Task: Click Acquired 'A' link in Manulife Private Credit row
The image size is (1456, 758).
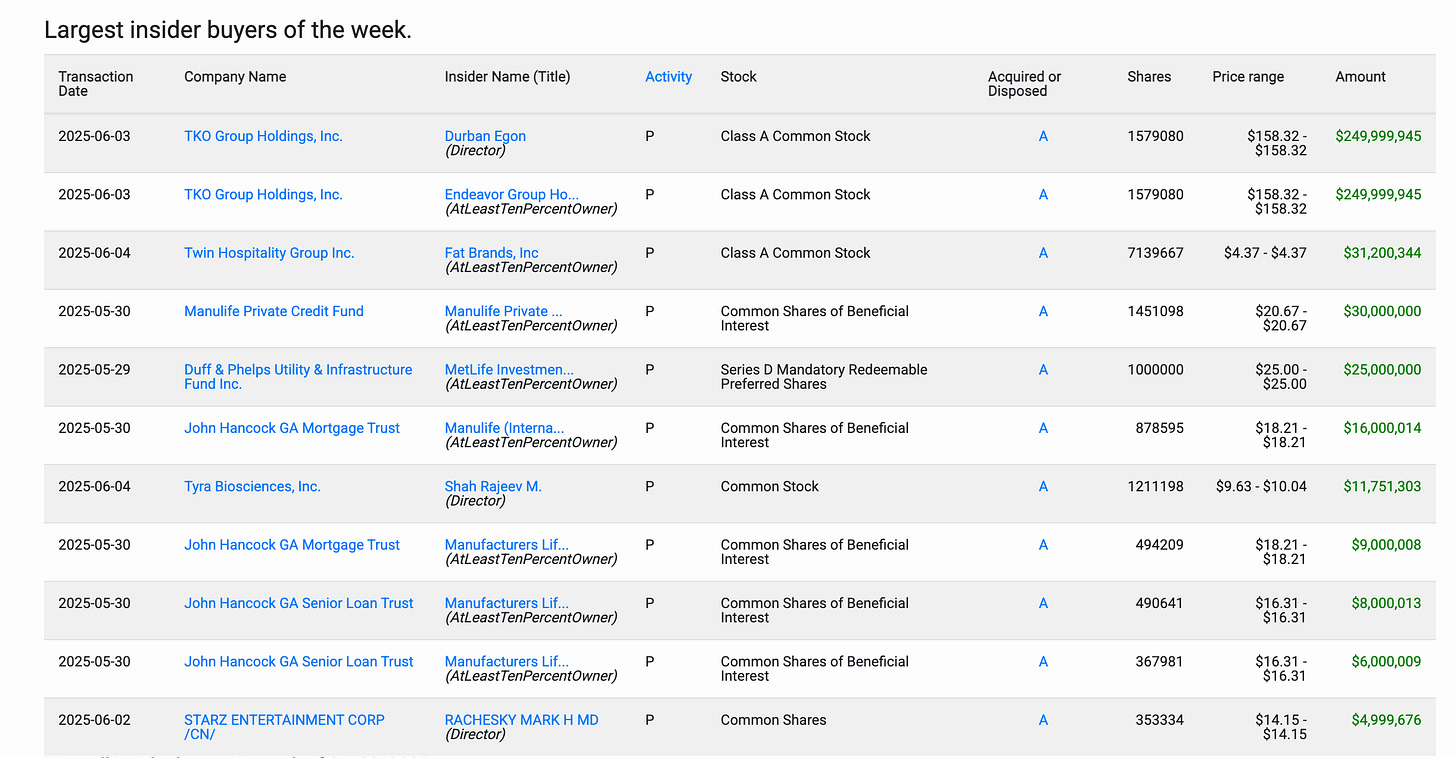Action: pyautogui.click(x=1043, y=311)
